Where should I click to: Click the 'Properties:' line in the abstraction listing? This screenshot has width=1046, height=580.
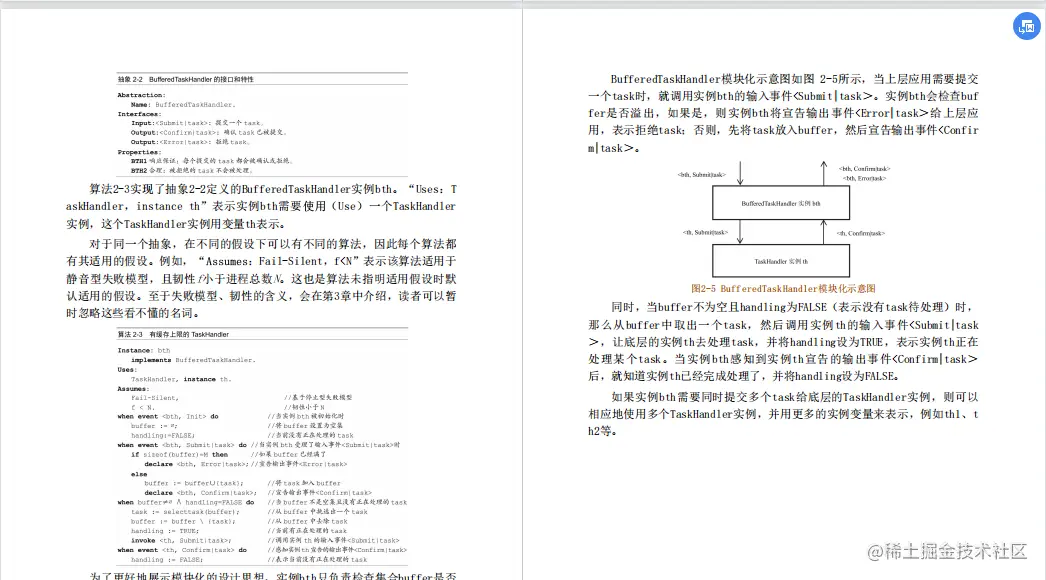(x=138, y=152)
